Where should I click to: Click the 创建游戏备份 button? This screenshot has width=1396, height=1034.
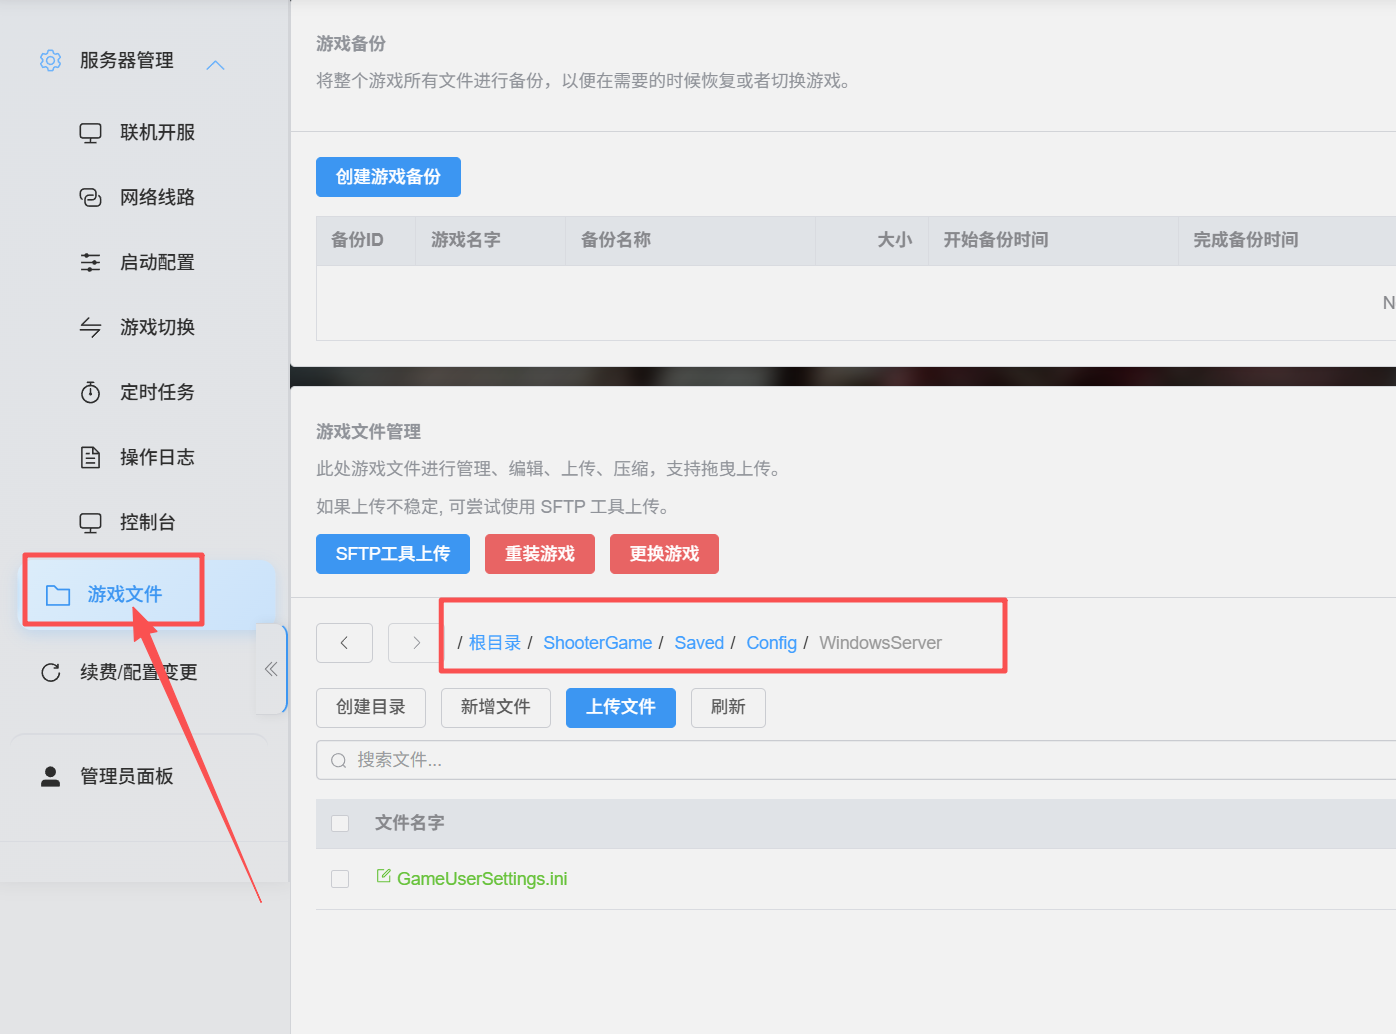388,177
